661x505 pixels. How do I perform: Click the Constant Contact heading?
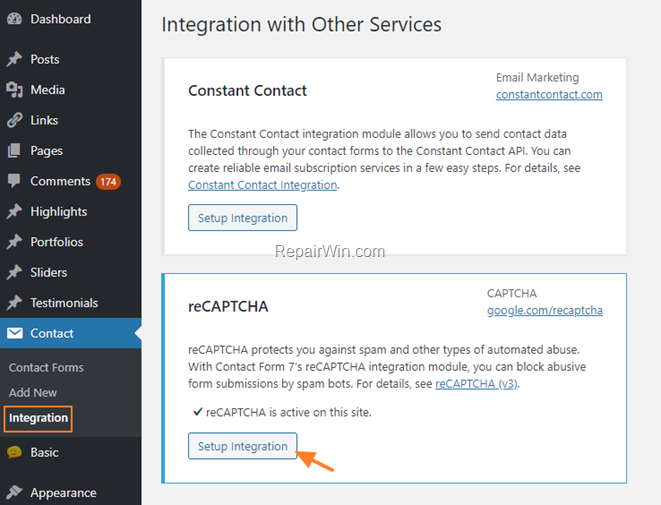247,91
